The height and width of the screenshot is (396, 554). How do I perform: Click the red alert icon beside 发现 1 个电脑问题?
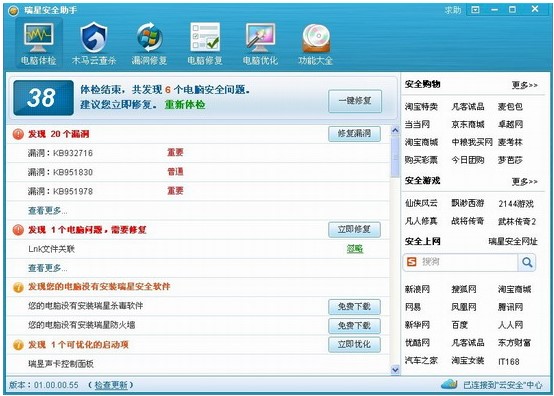coord(18,230)
